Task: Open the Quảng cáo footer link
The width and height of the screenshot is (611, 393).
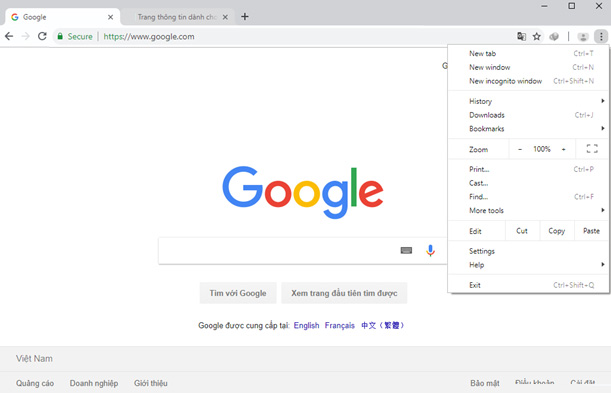Action: pyautogui.click(x=35, y=383)
